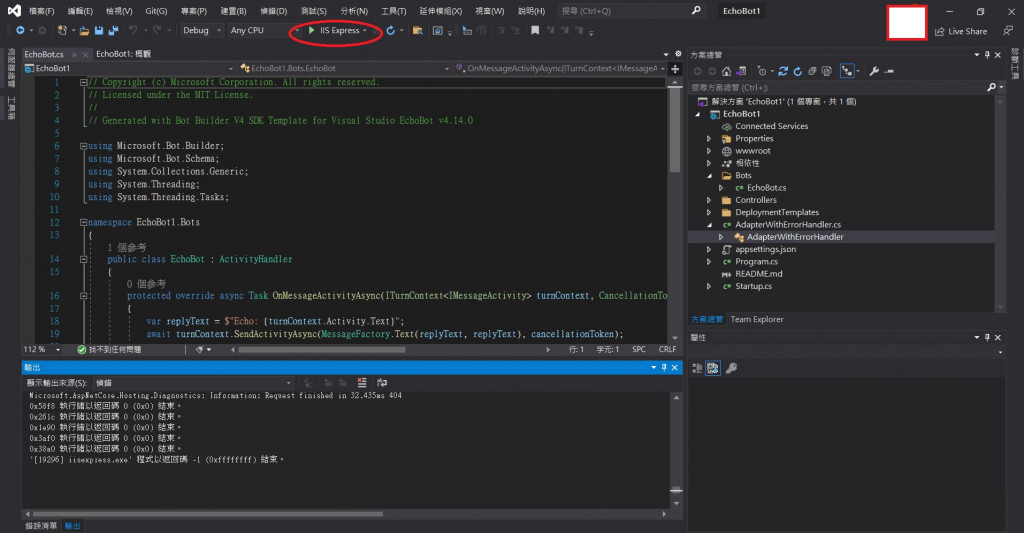Expand the DeploymentTemplates folder

pos(709,212)
